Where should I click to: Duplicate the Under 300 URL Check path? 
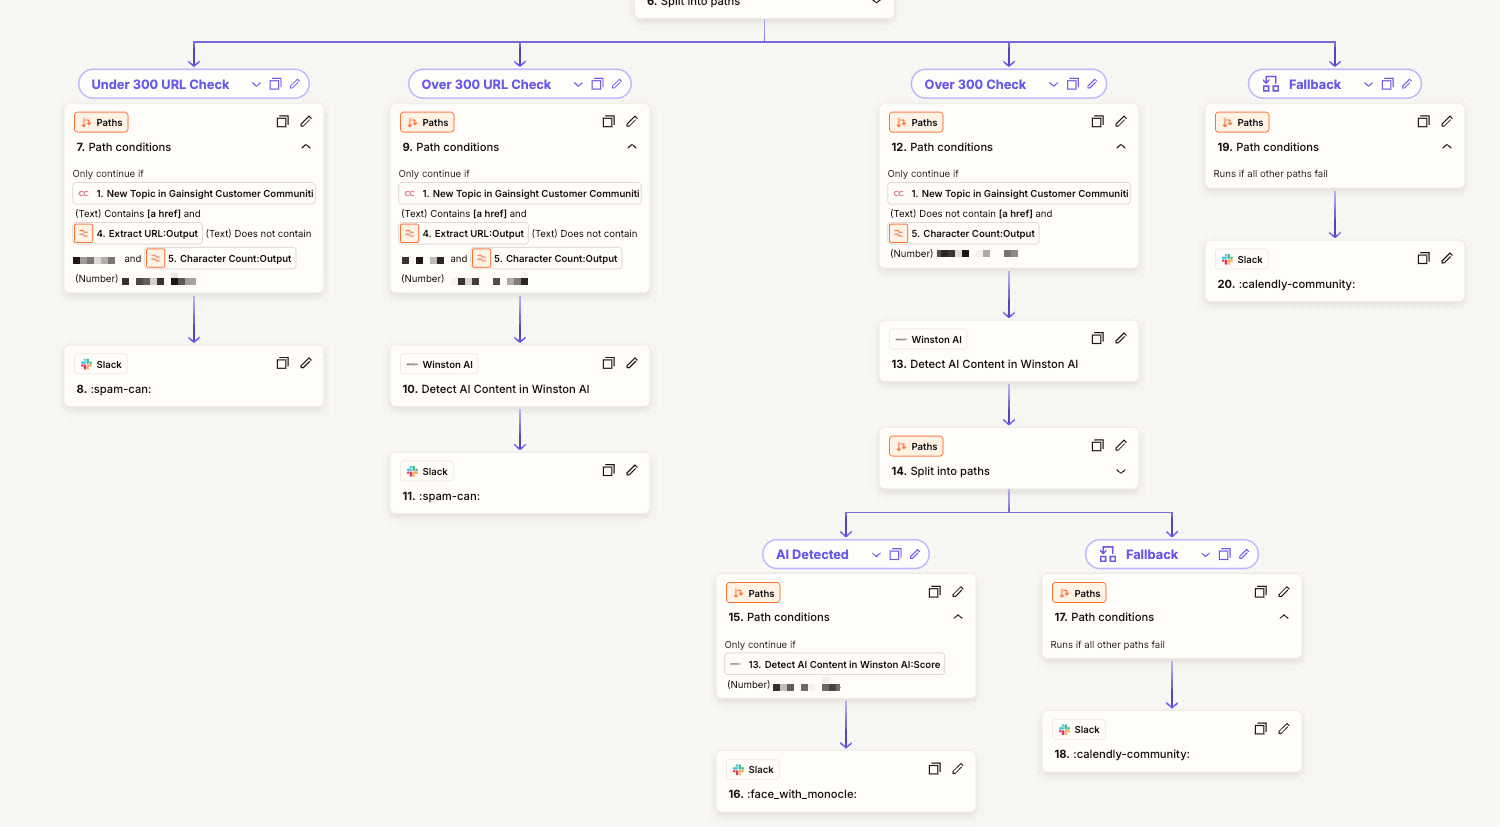[x=275, y=84]
